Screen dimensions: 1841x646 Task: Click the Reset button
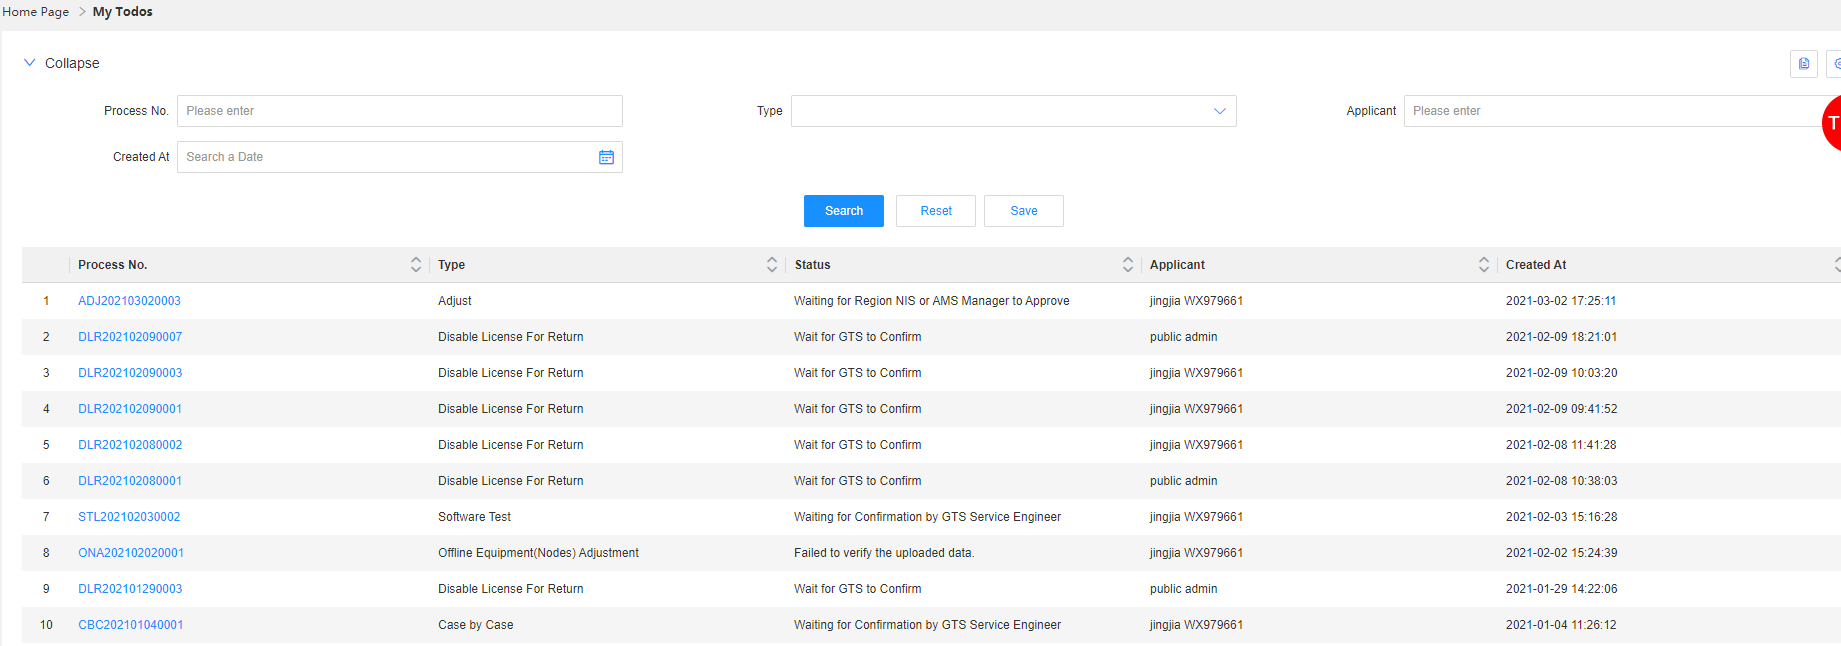[x=935, y=211]
